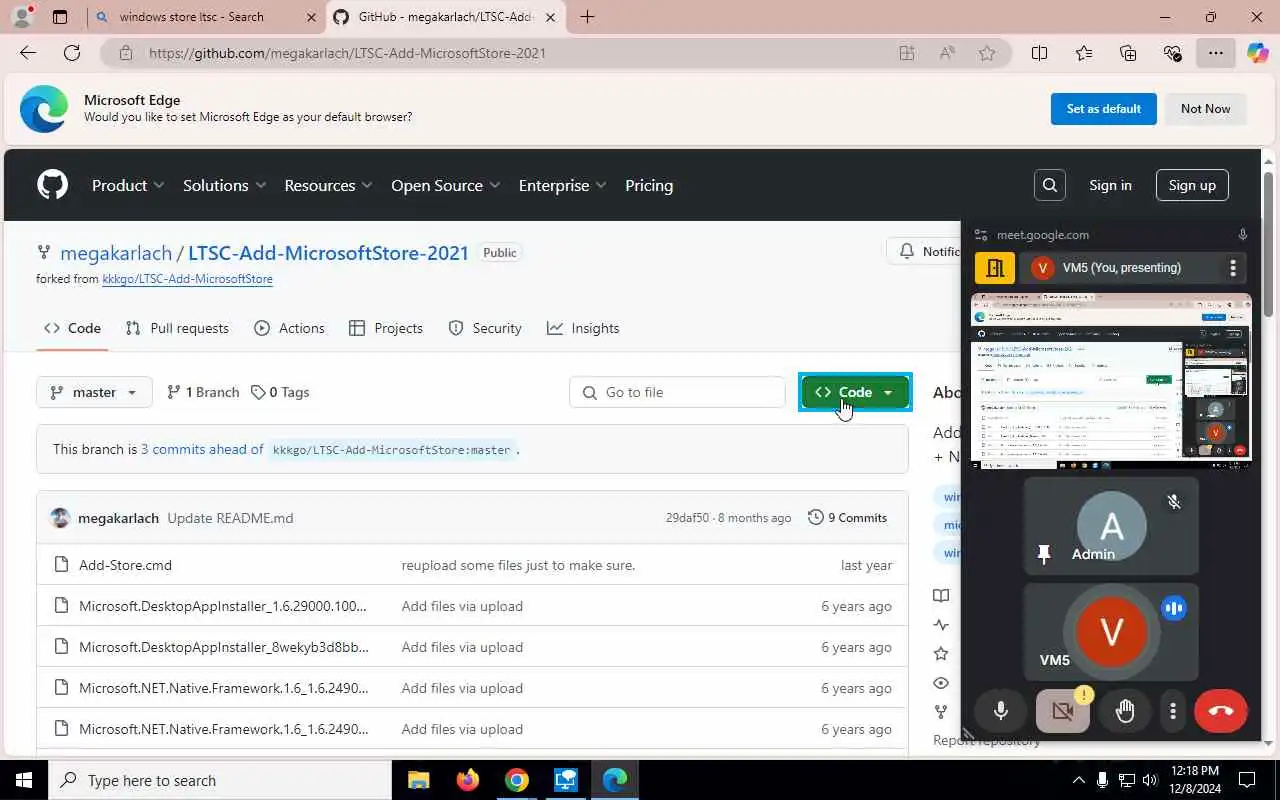1280x800 pixels.
Task: Expand the Open Source menu
Action: pyautogui.click(x=446, y=185)
